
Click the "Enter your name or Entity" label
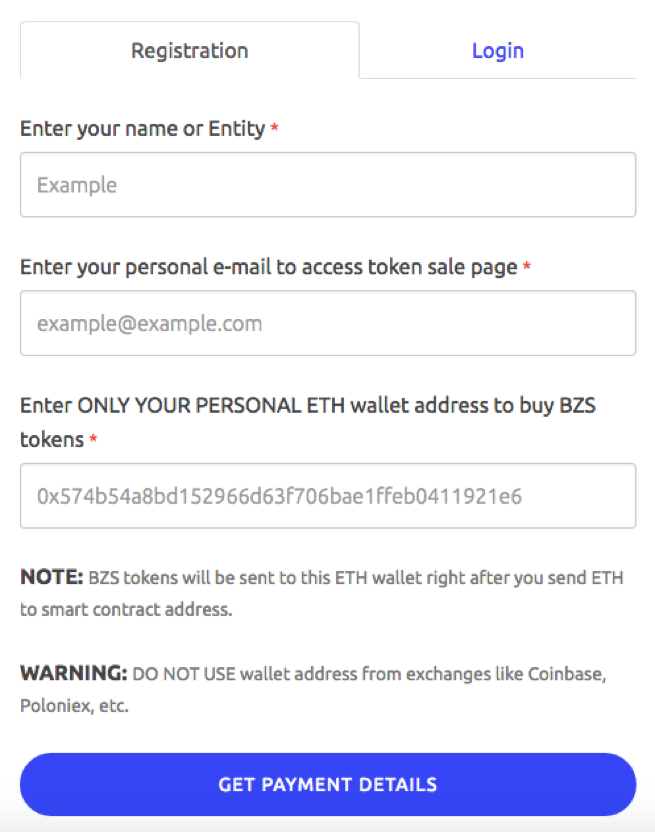click(142, 129)
